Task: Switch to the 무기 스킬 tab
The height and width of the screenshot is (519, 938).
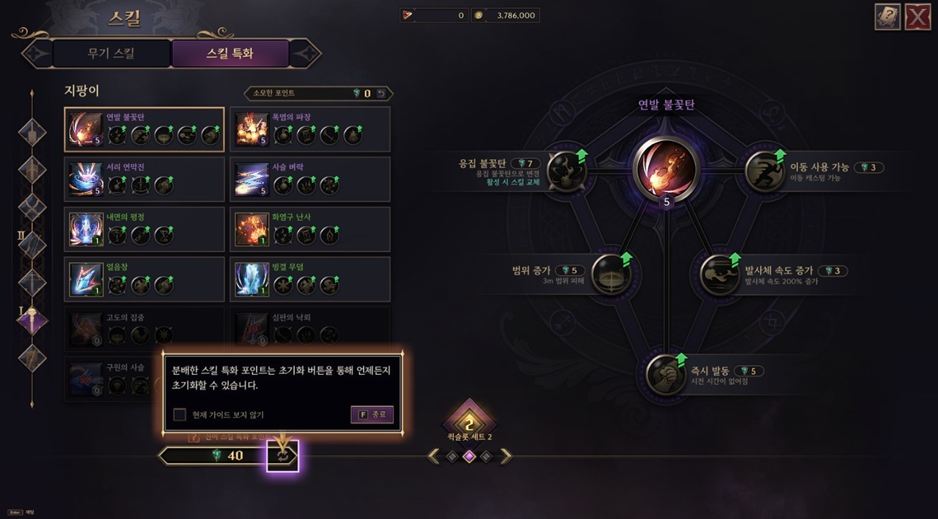Action: tap(111, 53)
